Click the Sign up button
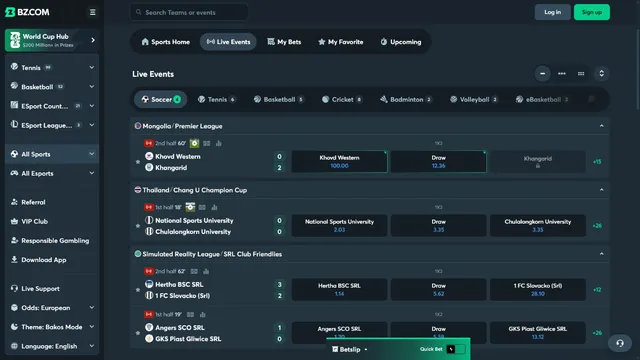This screenshot has width=640, height=360. pos(591,12)
